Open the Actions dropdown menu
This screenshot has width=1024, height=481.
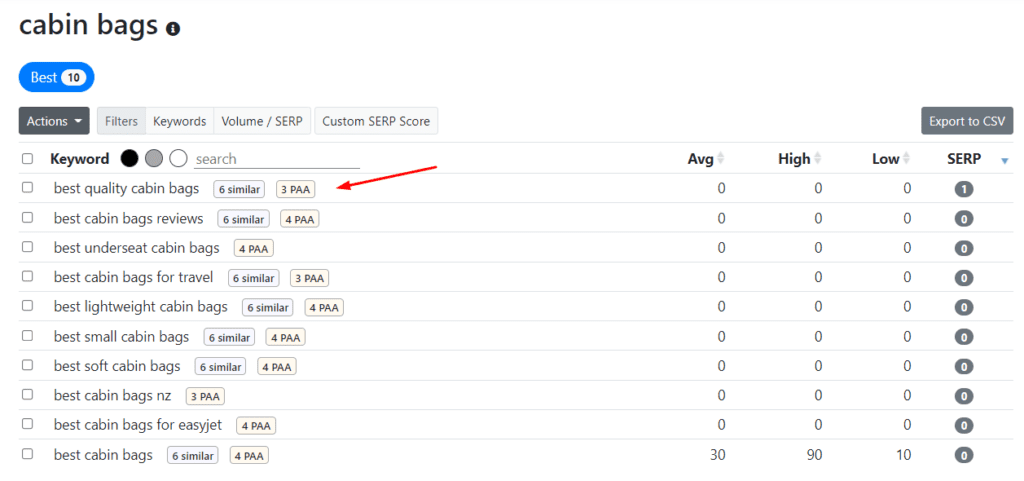(x=54, y=121)
